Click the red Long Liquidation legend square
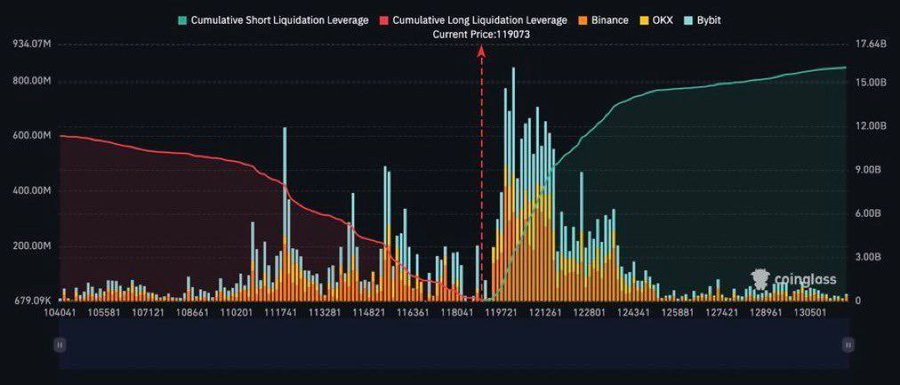Viewport: 900px width, 385px height. point(384,20)
